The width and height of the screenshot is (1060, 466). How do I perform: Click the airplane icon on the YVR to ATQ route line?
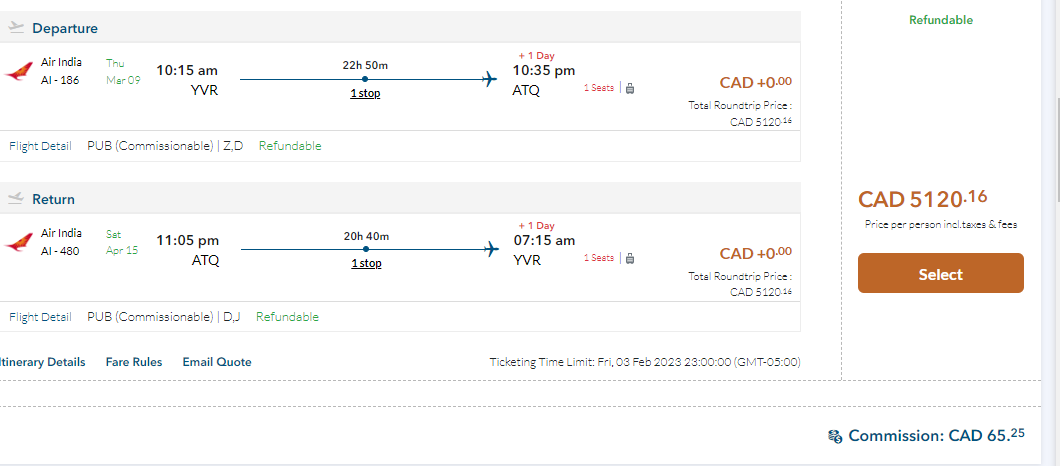click(x=490, y=79)
